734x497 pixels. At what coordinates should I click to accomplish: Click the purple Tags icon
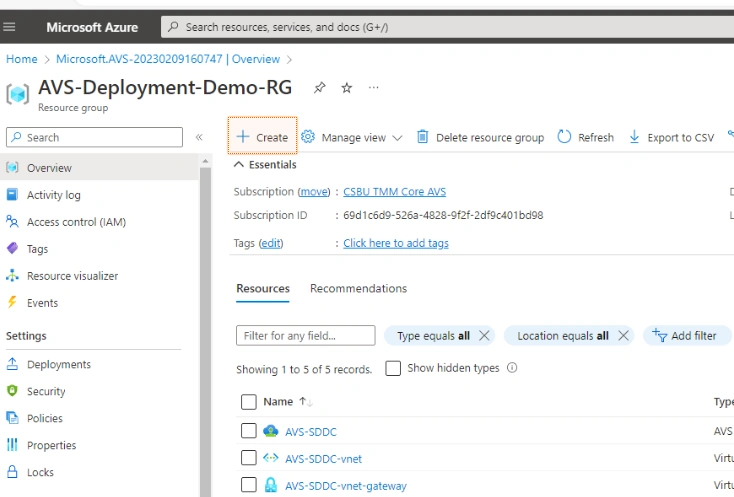pyautogui.click(x=12, y=248)
